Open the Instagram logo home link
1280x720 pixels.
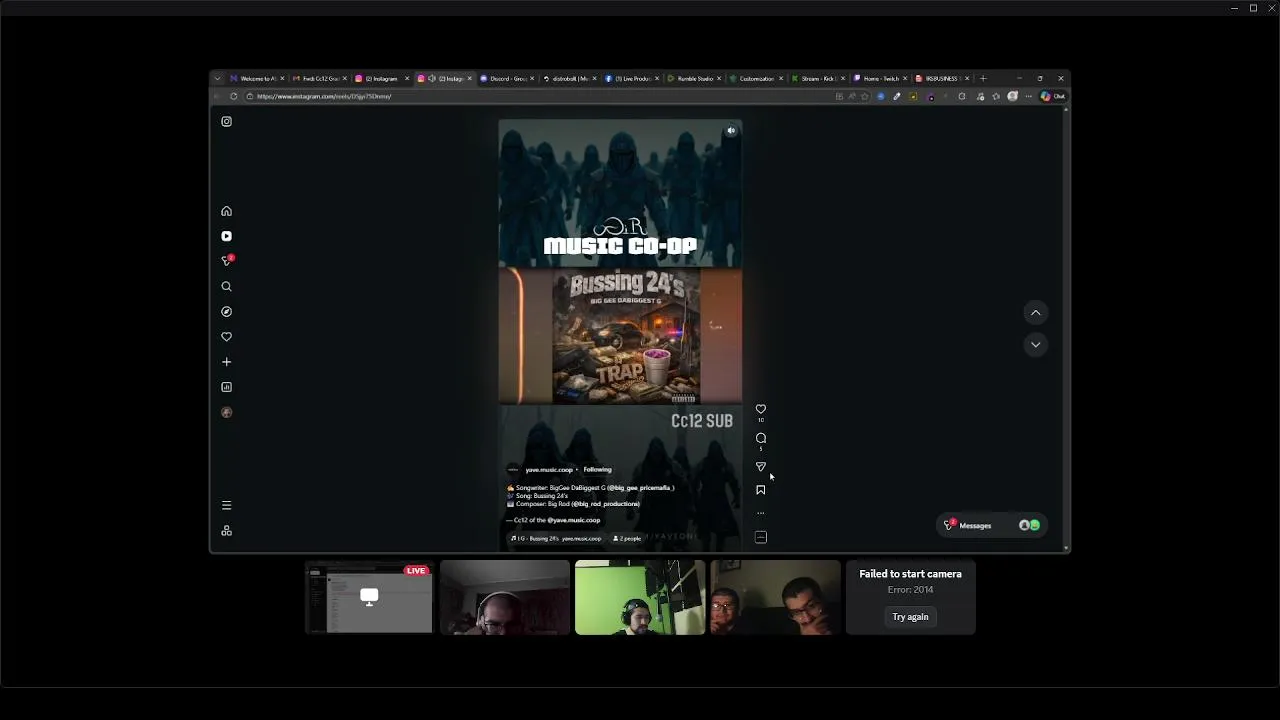pos(226,122)
